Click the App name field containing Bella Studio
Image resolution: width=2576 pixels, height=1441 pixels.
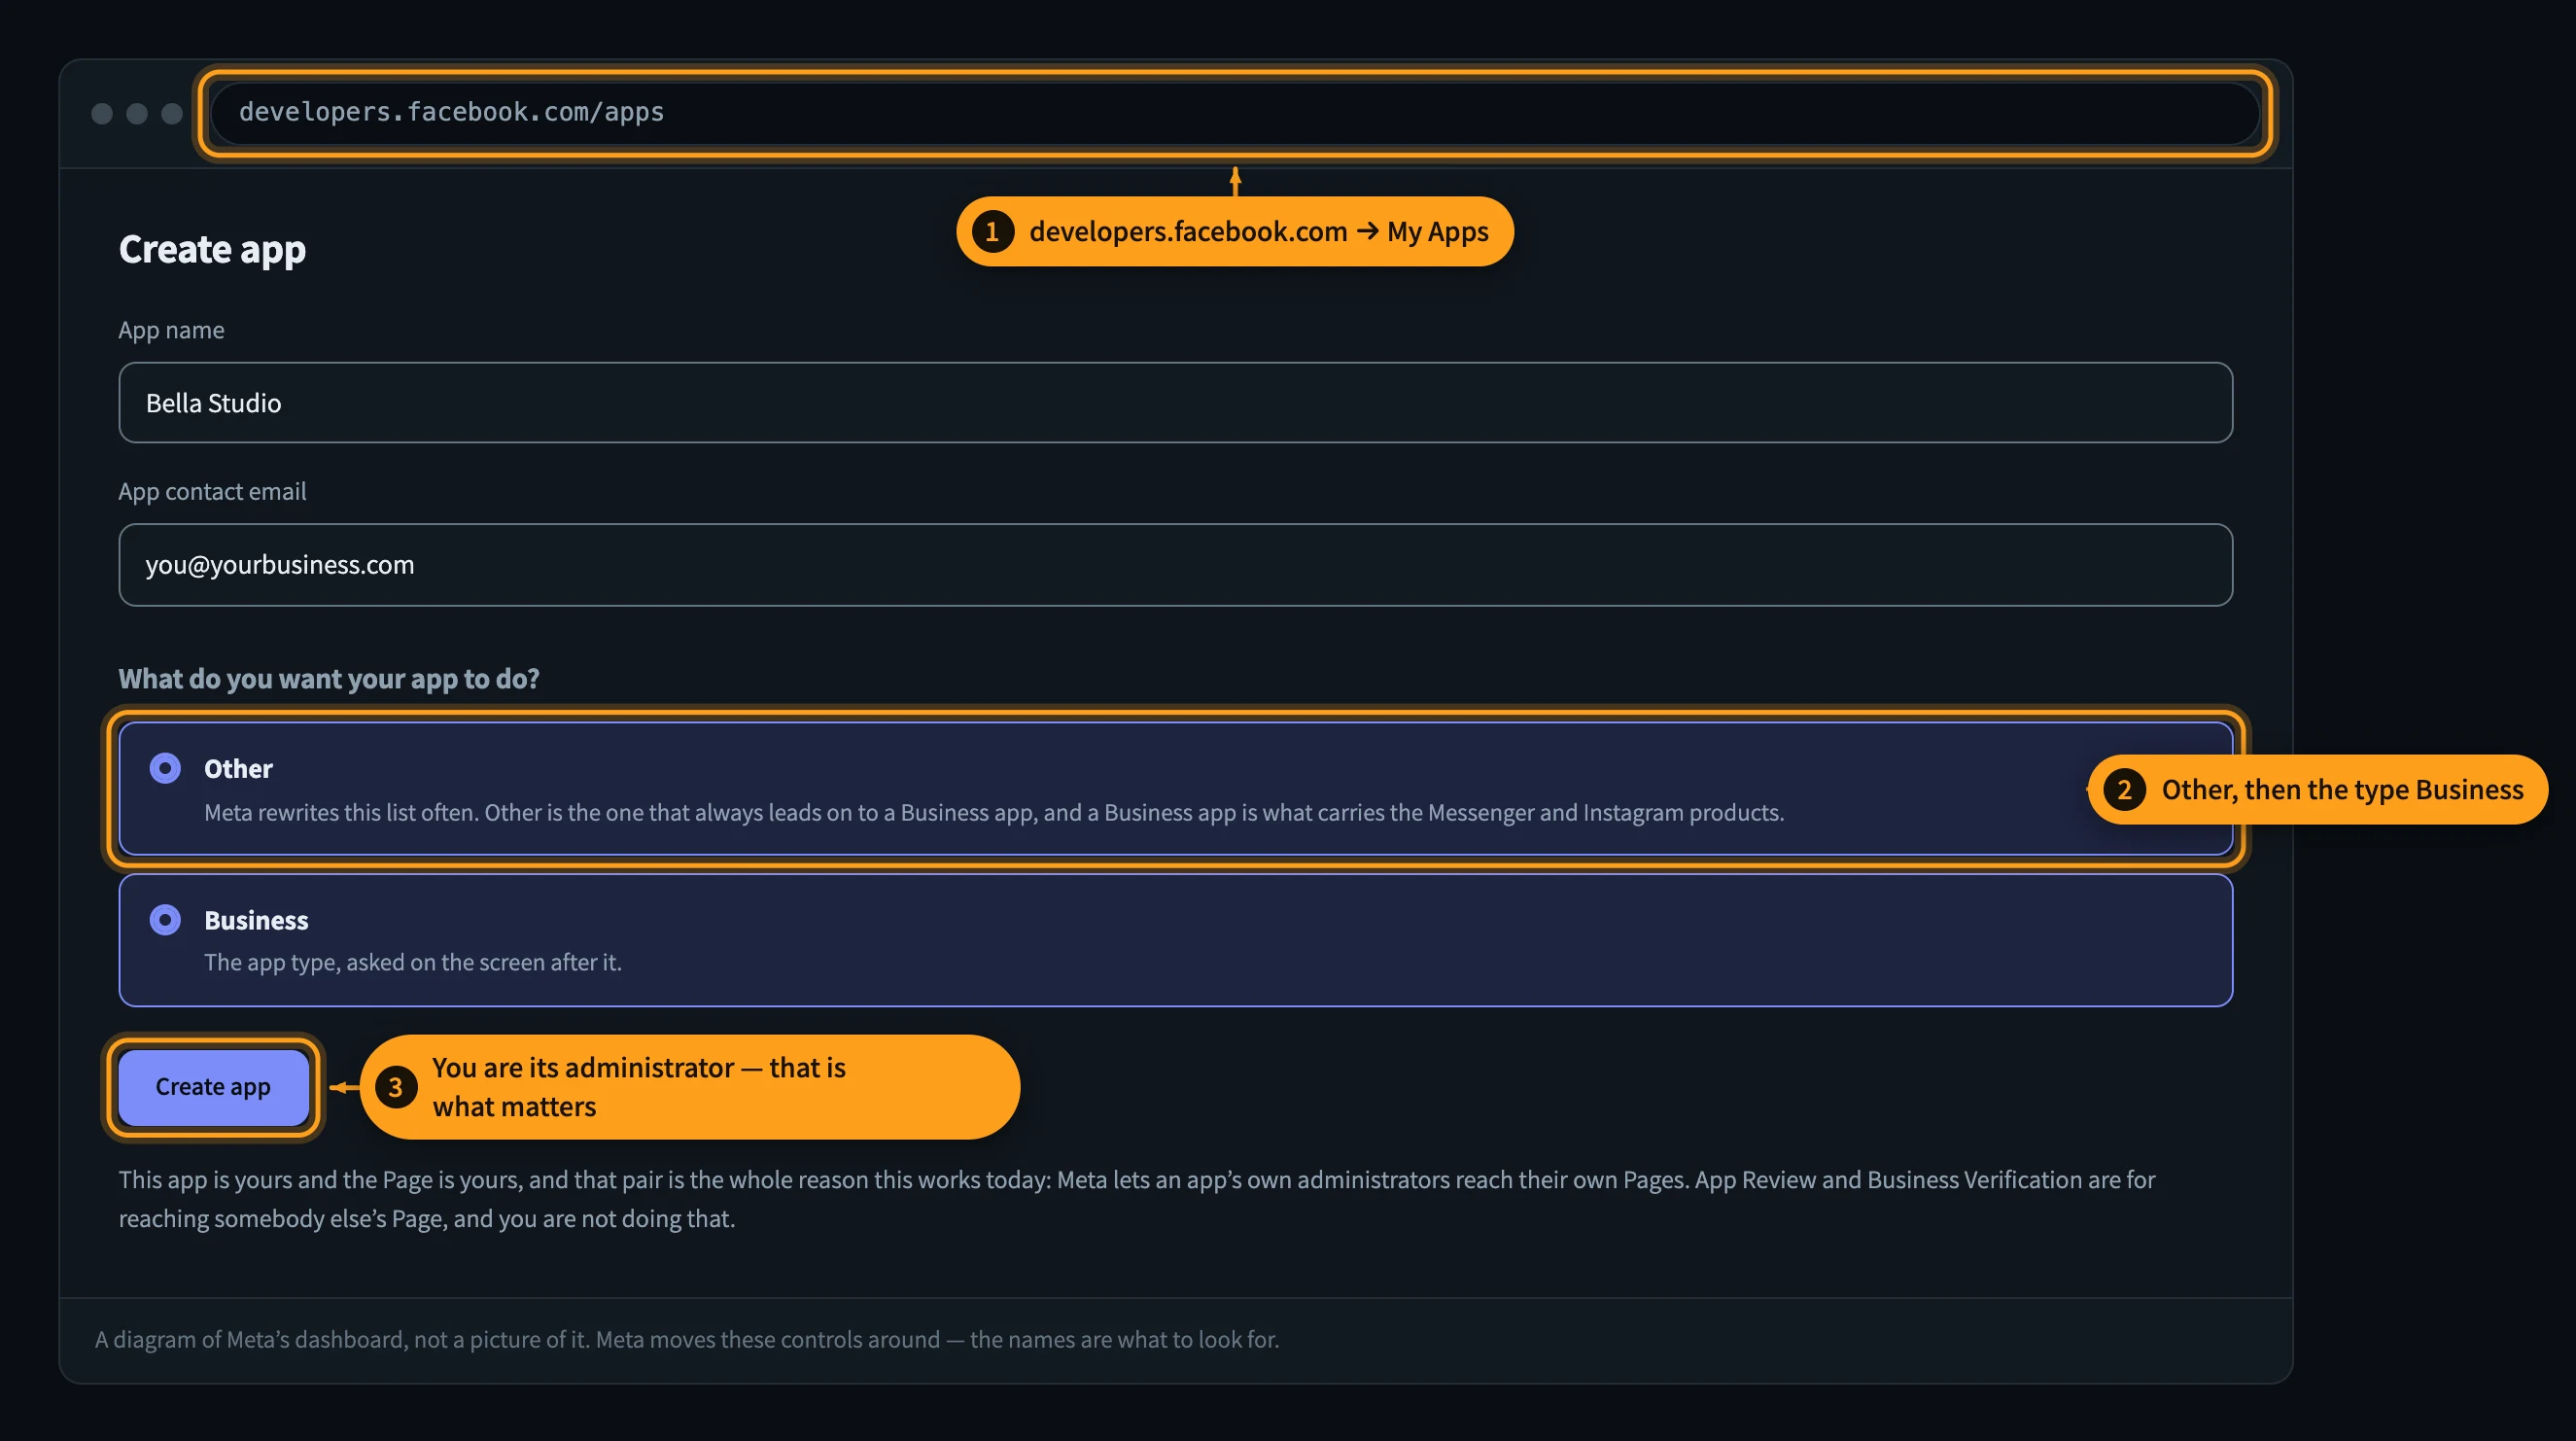click(1175, 403)
